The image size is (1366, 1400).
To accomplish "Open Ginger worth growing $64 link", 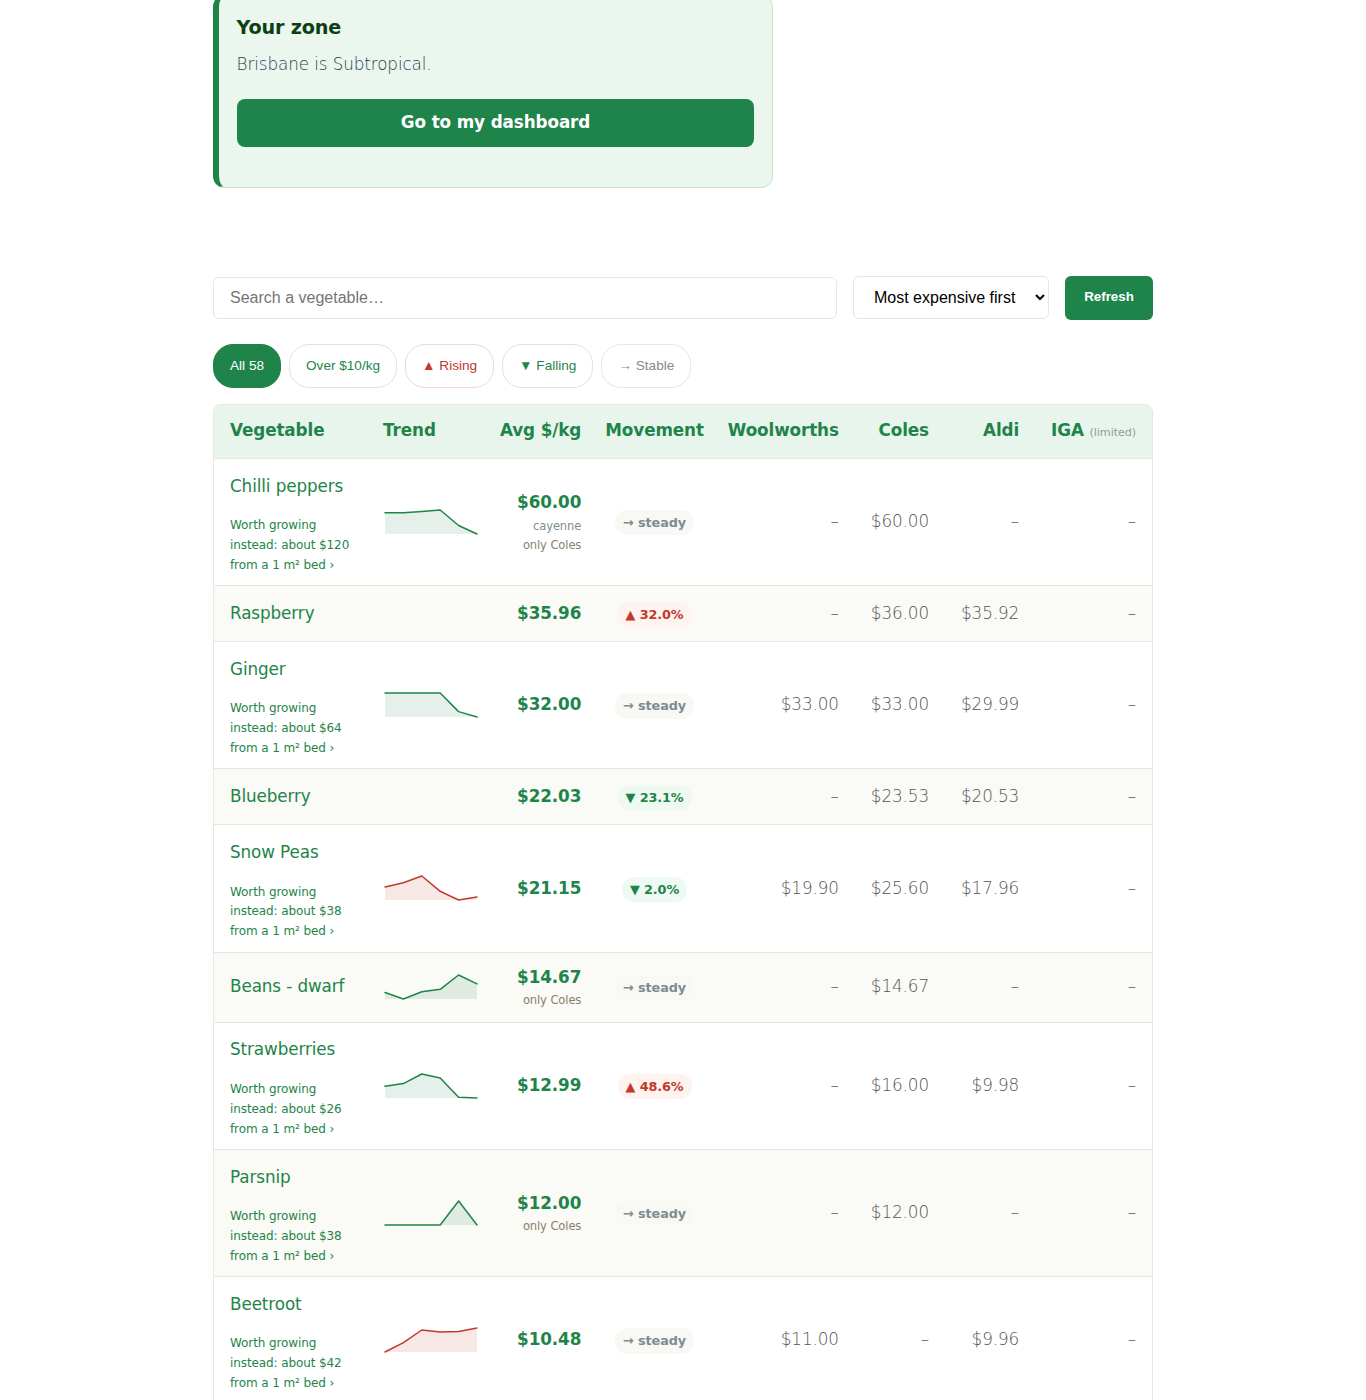I will click(x=286, y=728).
